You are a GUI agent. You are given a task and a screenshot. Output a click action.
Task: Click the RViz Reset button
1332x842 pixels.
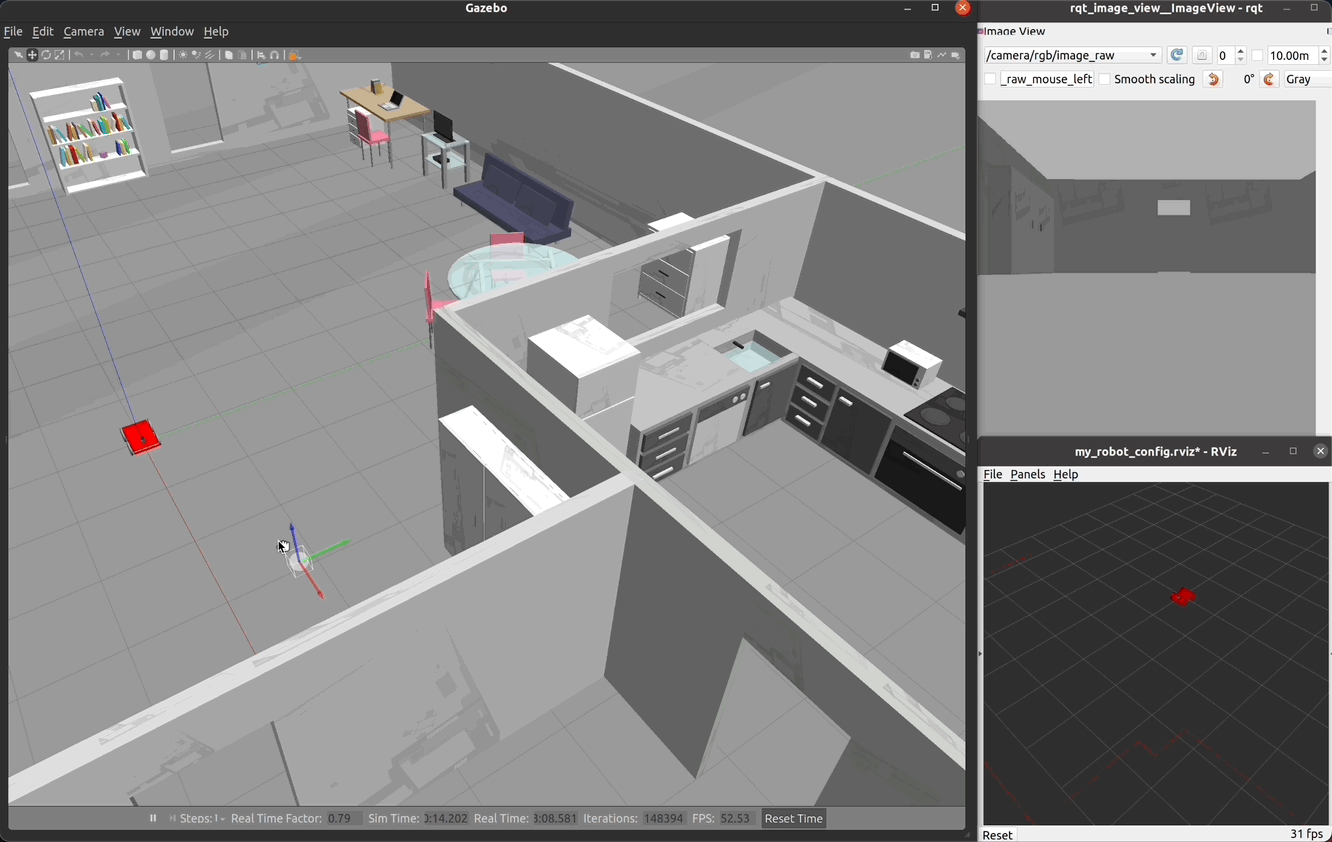pos(997,834)
